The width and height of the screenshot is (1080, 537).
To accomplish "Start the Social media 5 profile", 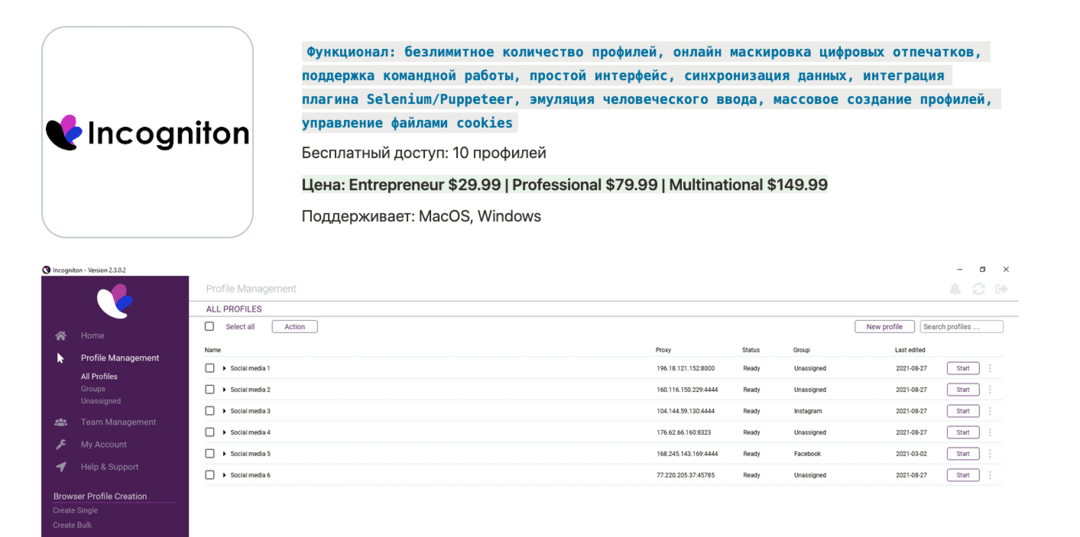I will (963, 454).
